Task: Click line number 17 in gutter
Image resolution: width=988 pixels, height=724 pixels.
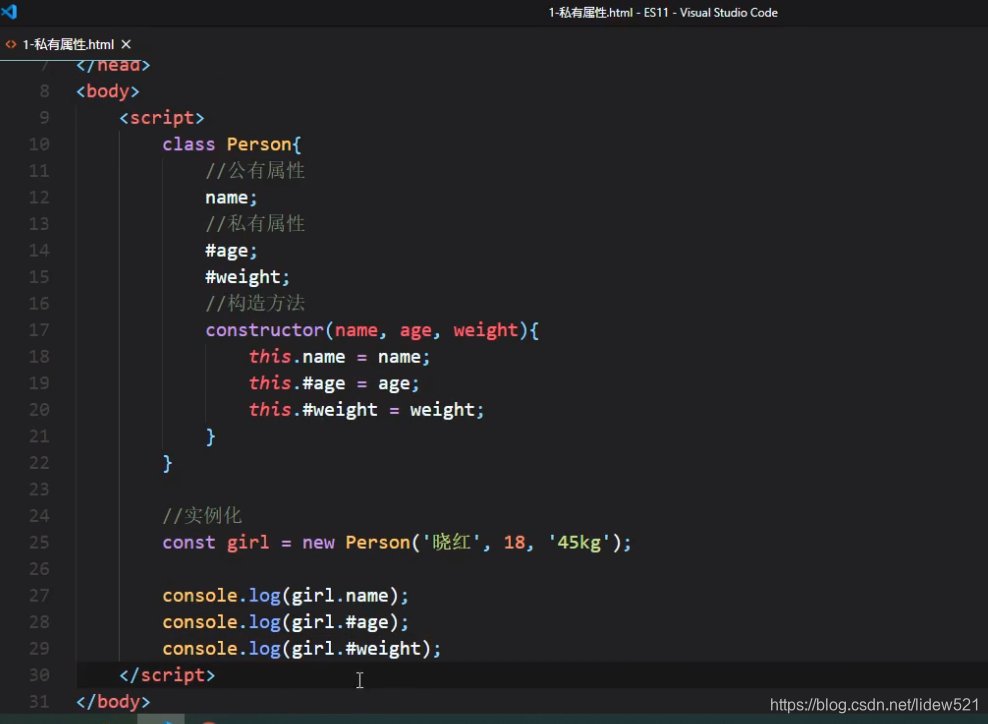Action: coord(39,330)
